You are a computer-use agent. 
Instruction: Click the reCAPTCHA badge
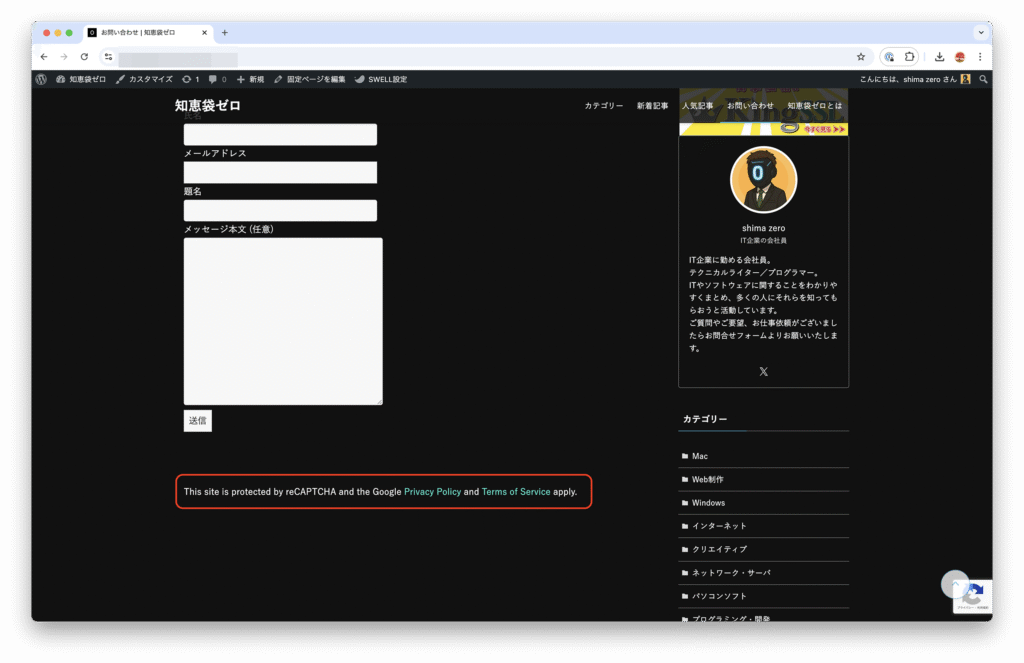point(972,596)
